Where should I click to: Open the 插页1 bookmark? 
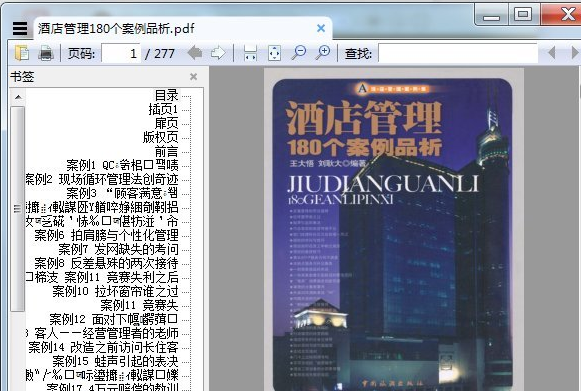[163, 109]
